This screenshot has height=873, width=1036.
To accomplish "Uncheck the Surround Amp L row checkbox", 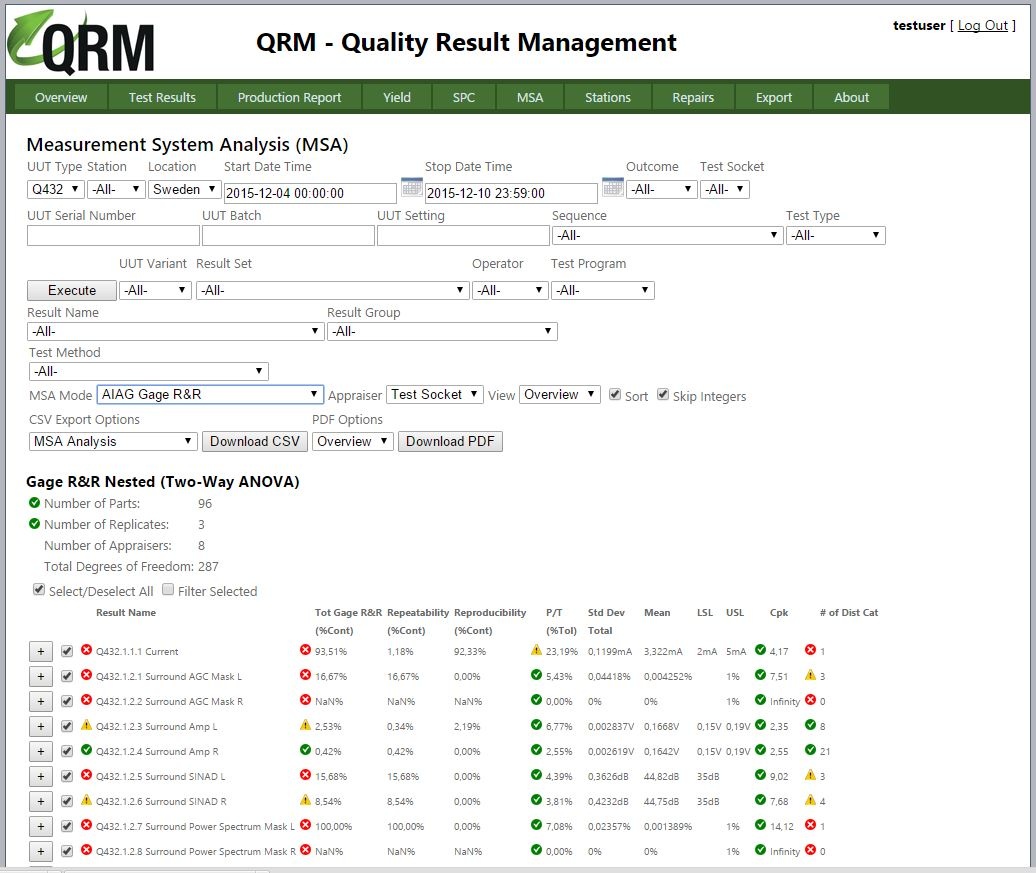I will pyautogui.click(x=67, y=726).
